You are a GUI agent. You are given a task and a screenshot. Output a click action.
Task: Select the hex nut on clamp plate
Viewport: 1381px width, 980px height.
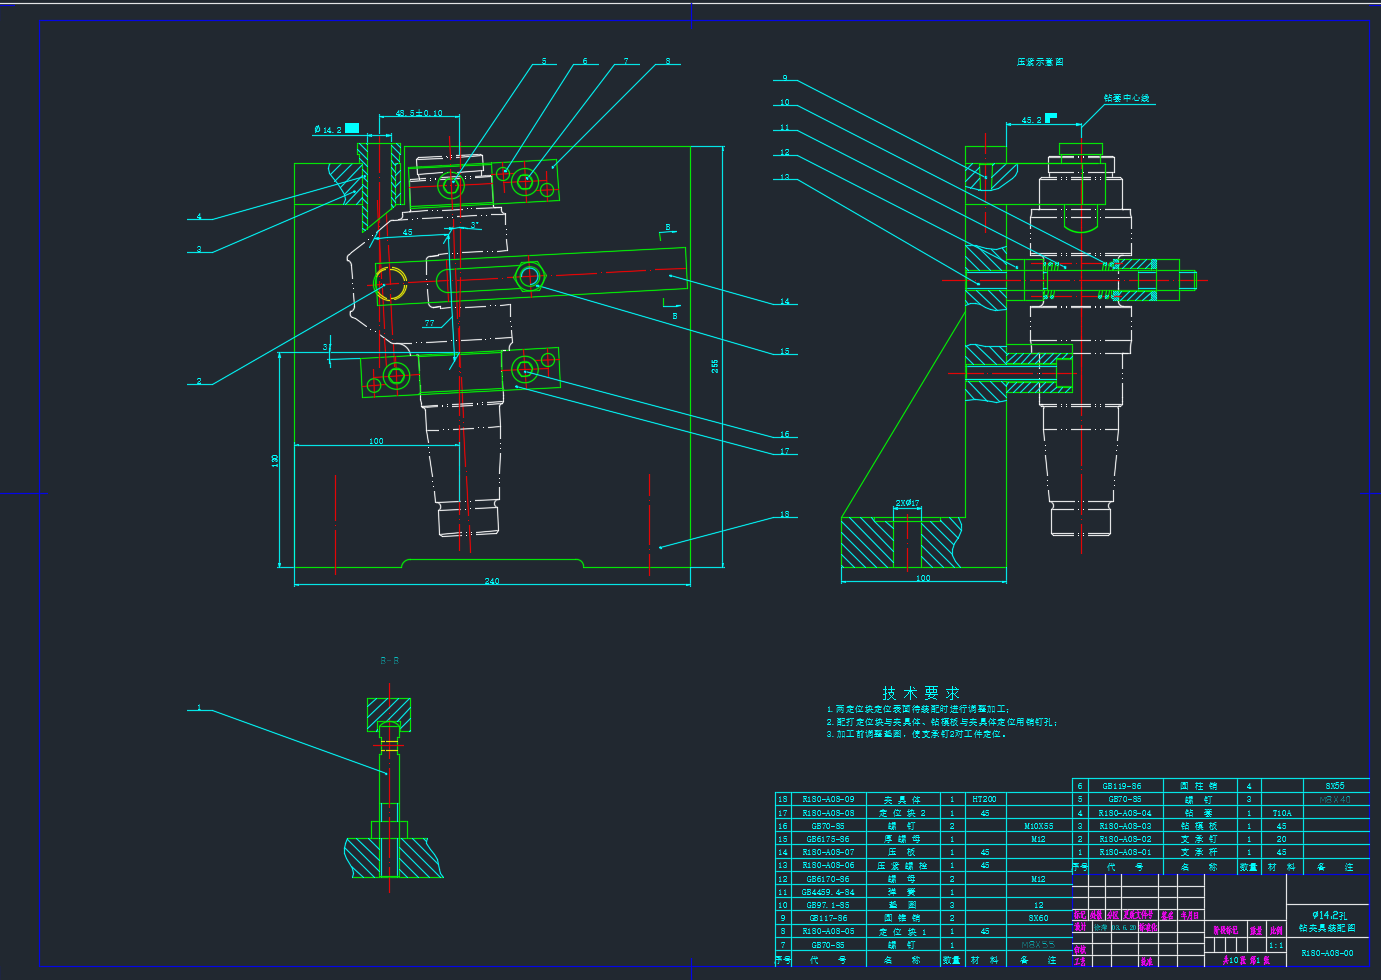pos(528,276)
